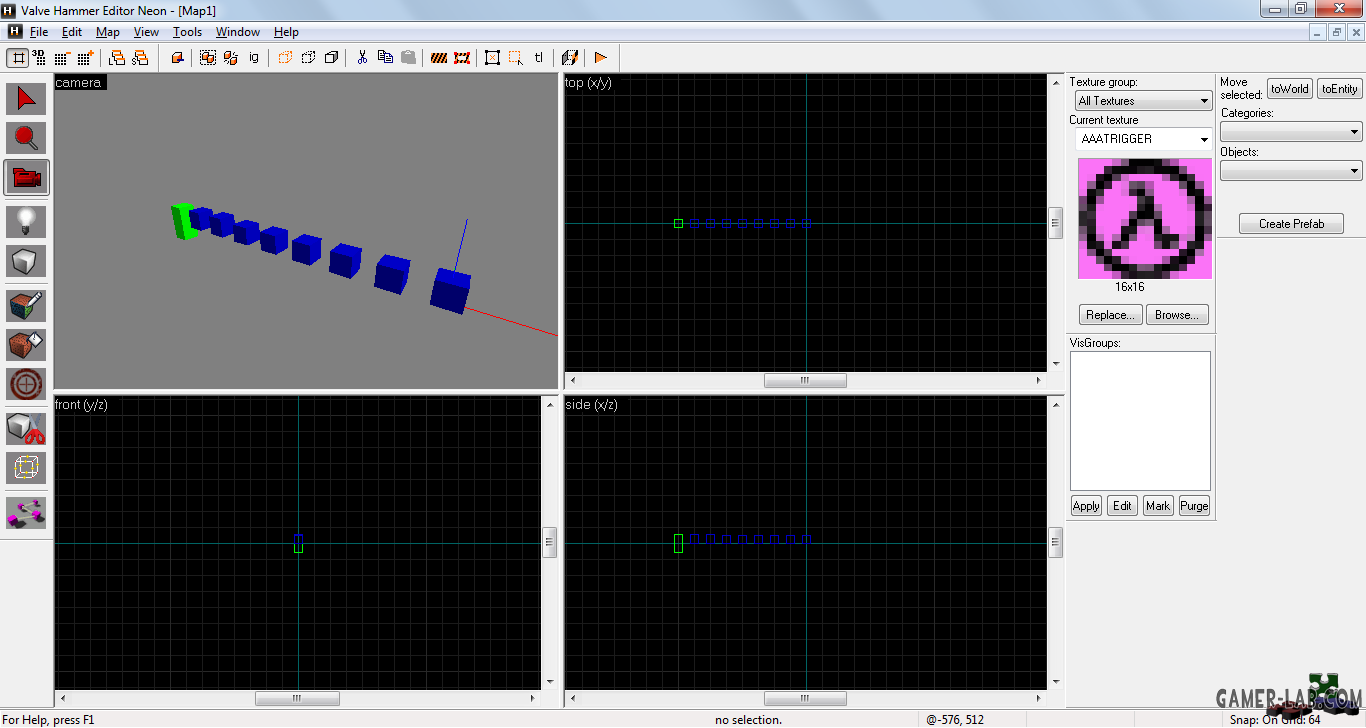Toggle scaling texture lock icon

[x=570, y=58]
